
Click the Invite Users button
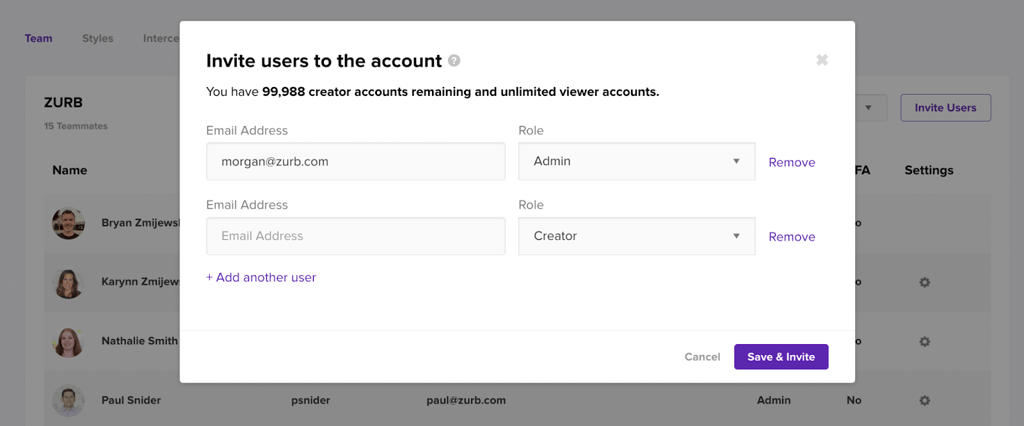[x=945, y=108]
